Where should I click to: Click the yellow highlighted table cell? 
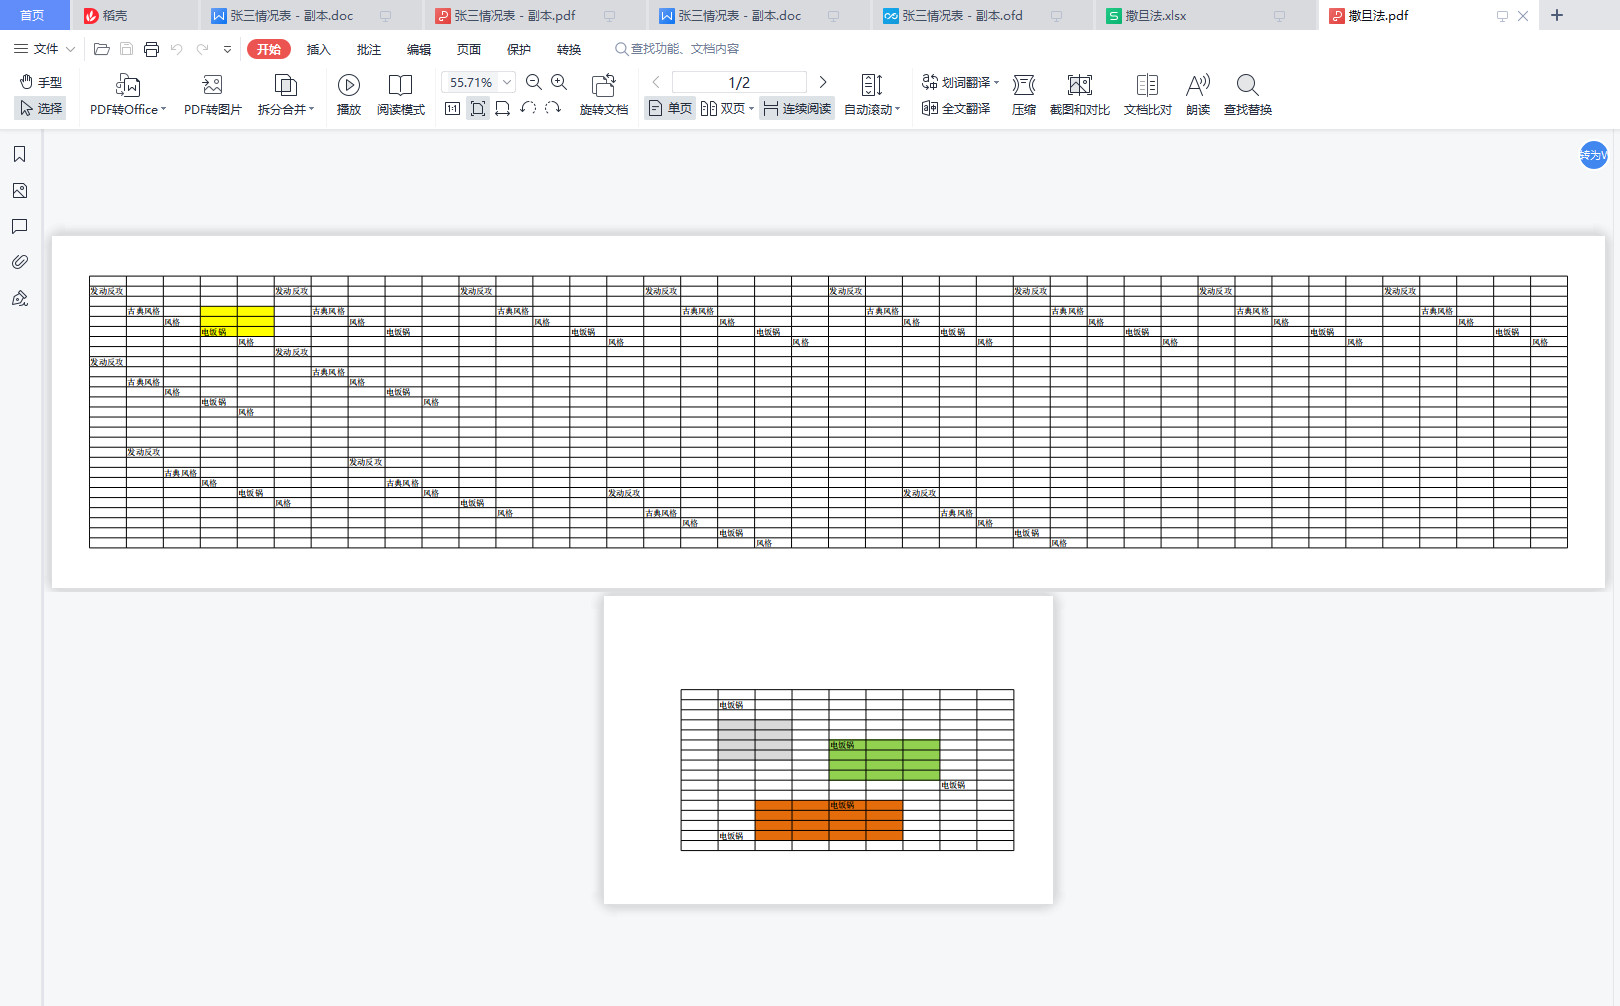pyautogui.click(x=237, y=321)
